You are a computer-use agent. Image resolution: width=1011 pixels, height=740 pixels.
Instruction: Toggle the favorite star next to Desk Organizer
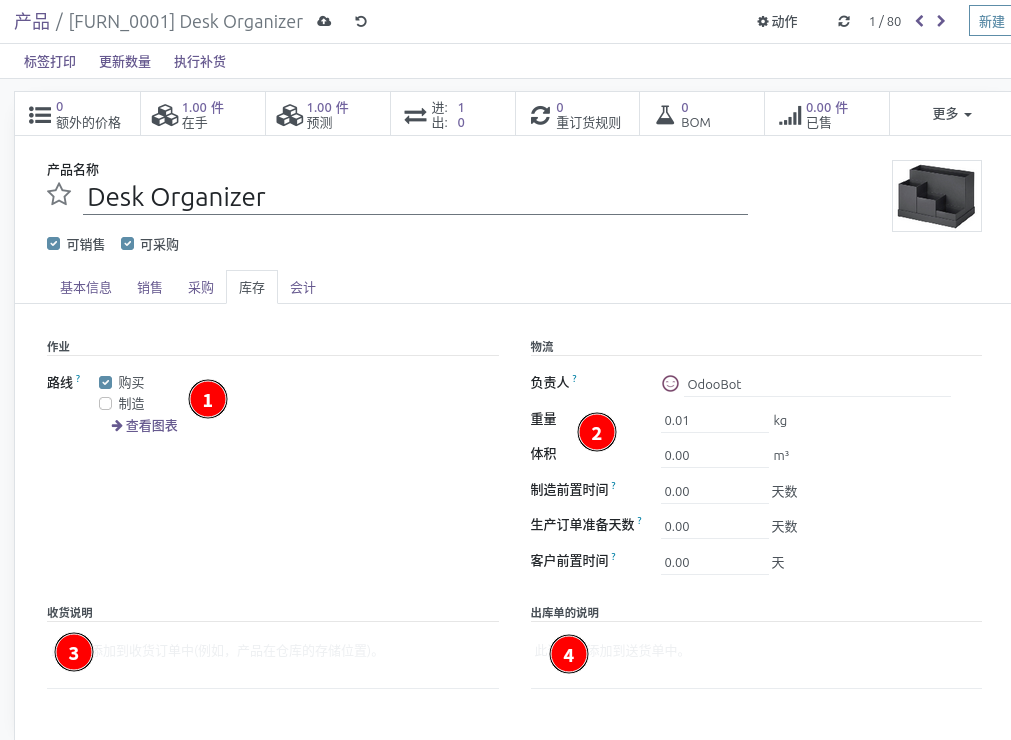(x=59, y=195)
